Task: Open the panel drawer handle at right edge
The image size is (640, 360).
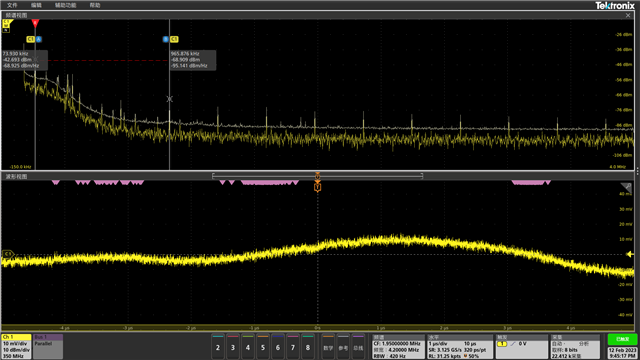Action: (x=637, y=171)
